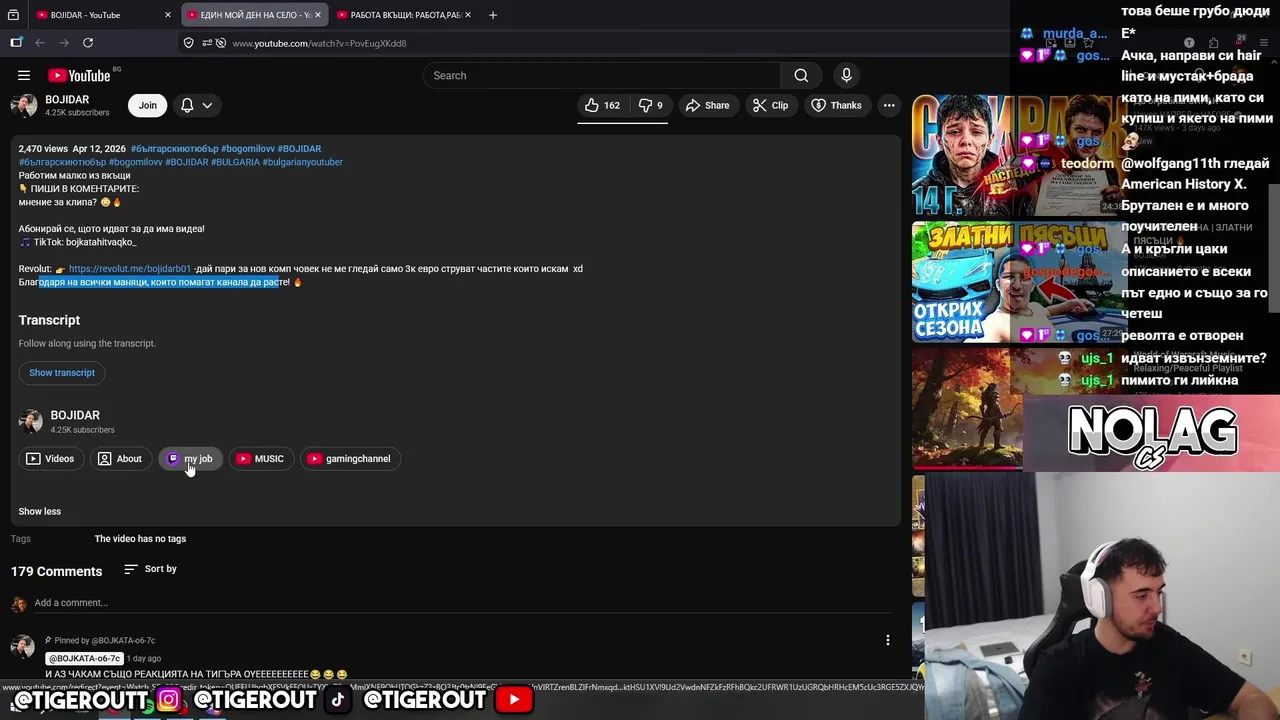Go back in browser history
The image size is (1280, 720).
(40, 43)
